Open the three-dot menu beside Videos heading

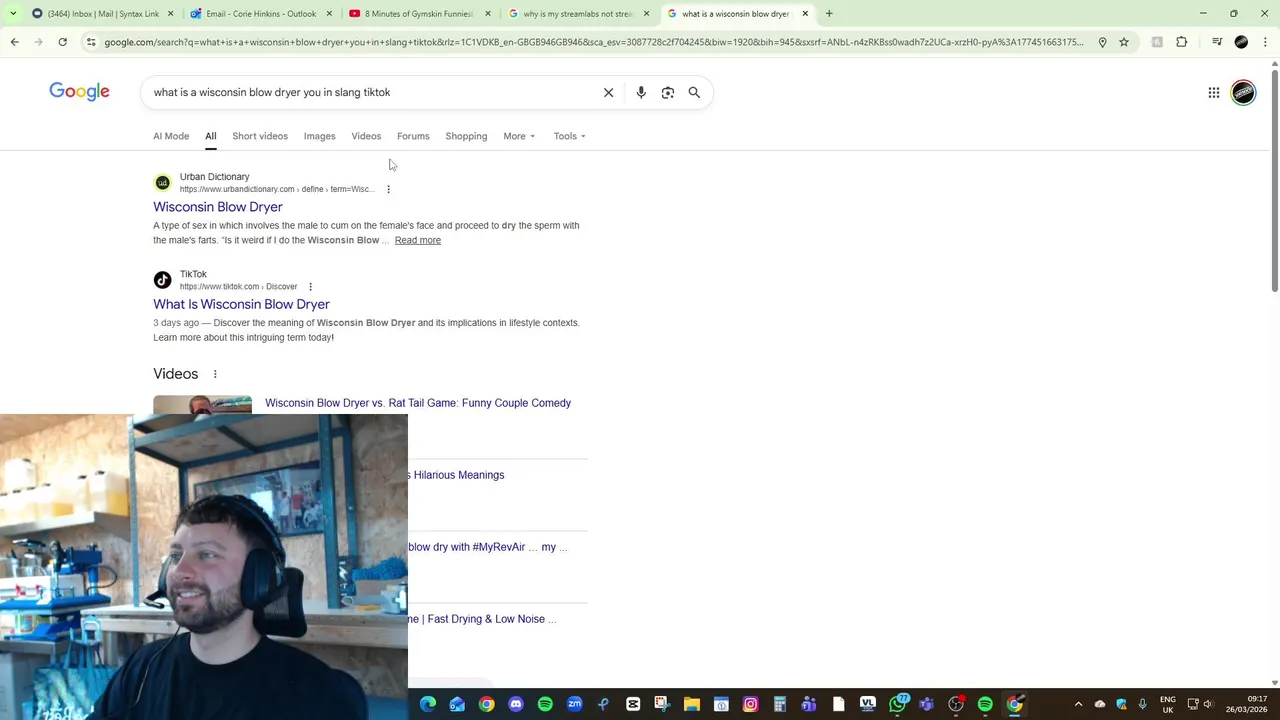tap(215, 374)
